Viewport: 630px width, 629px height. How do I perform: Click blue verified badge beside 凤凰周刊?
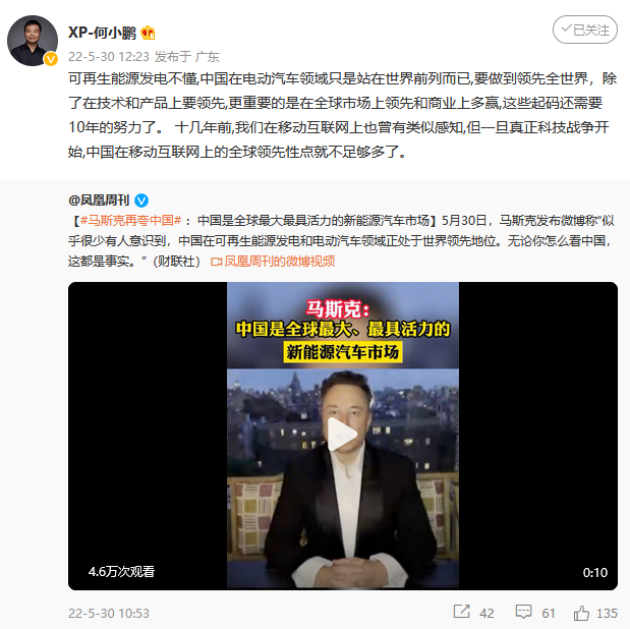coord(141,200)
